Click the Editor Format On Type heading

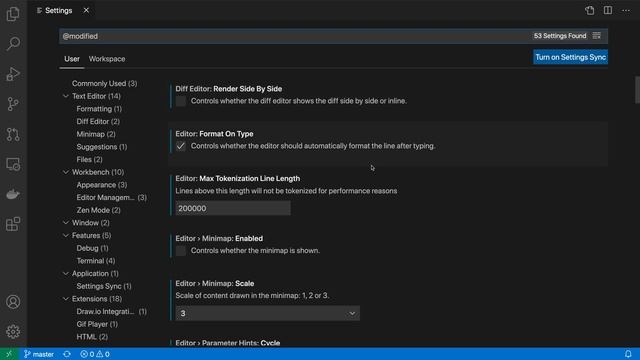tap(214, 134)
